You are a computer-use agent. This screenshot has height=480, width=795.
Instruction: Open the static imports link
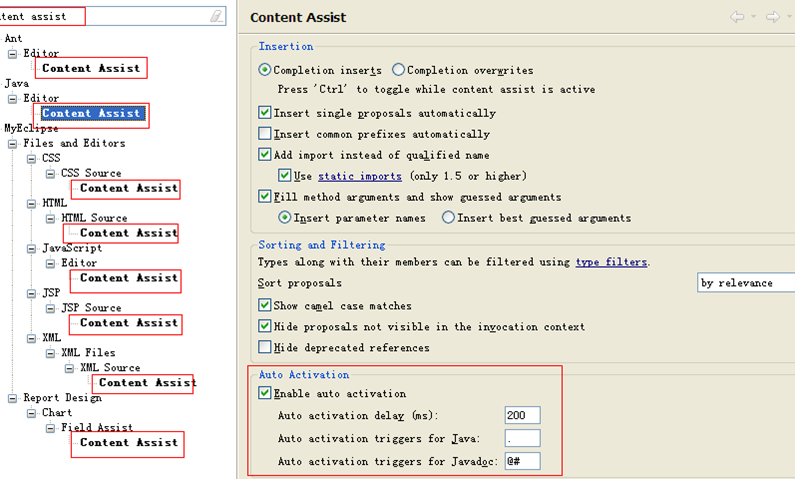[x=360, y=176]
